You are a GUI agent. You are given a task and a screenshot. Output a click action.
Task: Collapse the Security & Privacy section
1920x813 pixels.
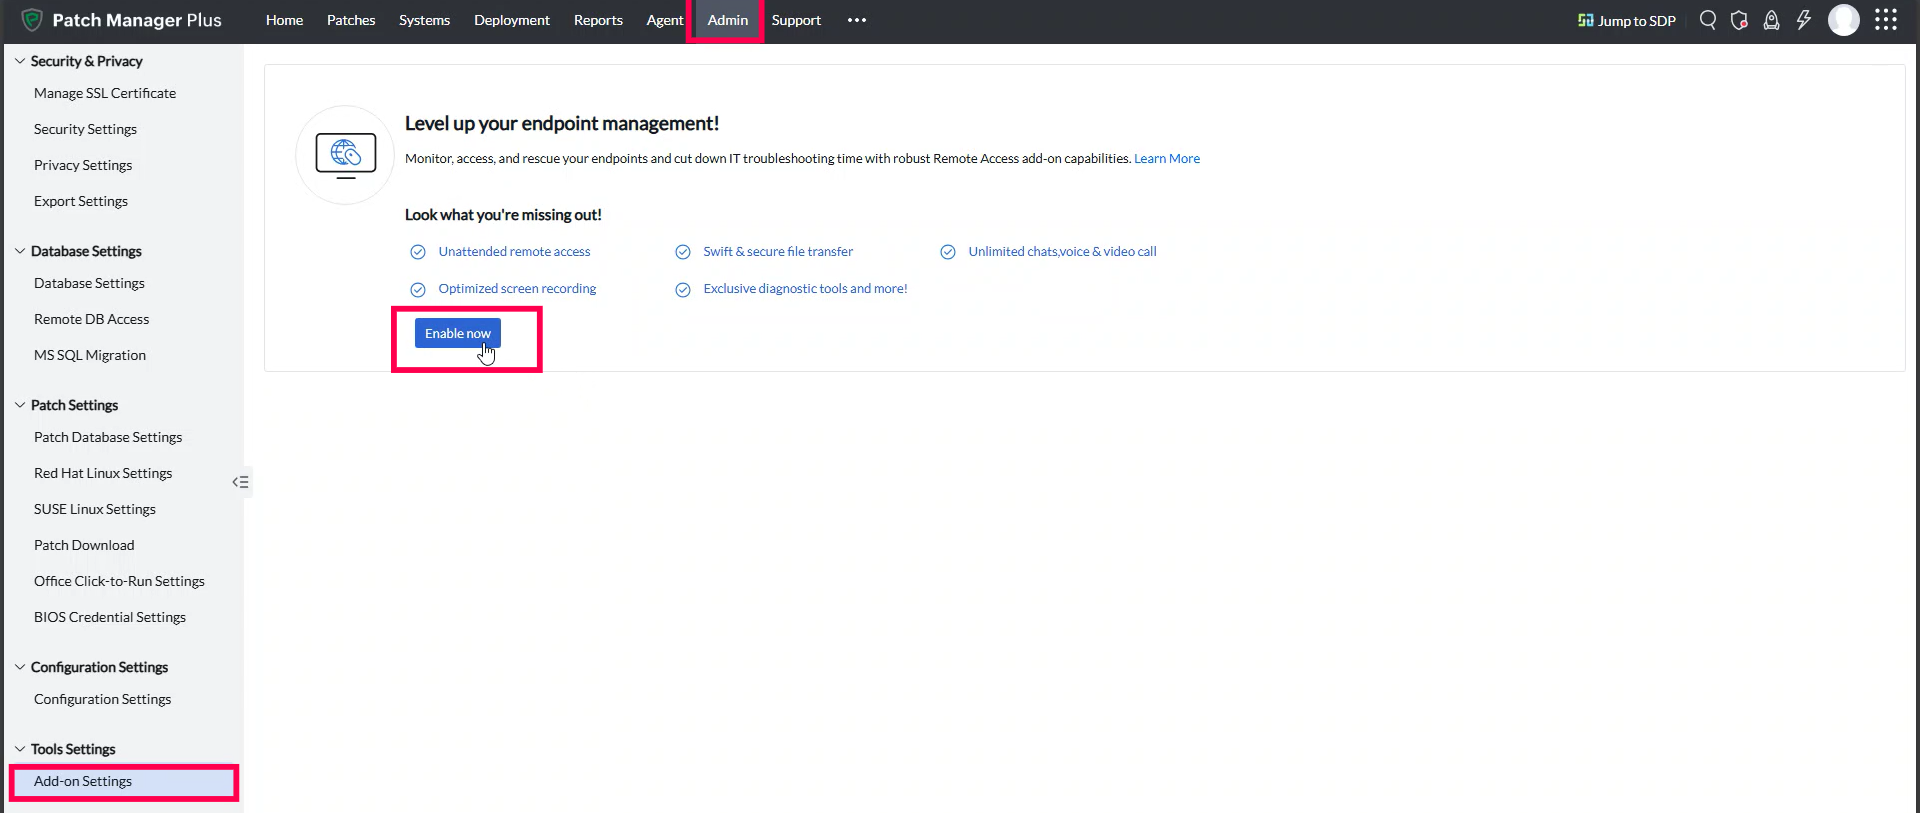pyautogui.click(x=20, y=61)
